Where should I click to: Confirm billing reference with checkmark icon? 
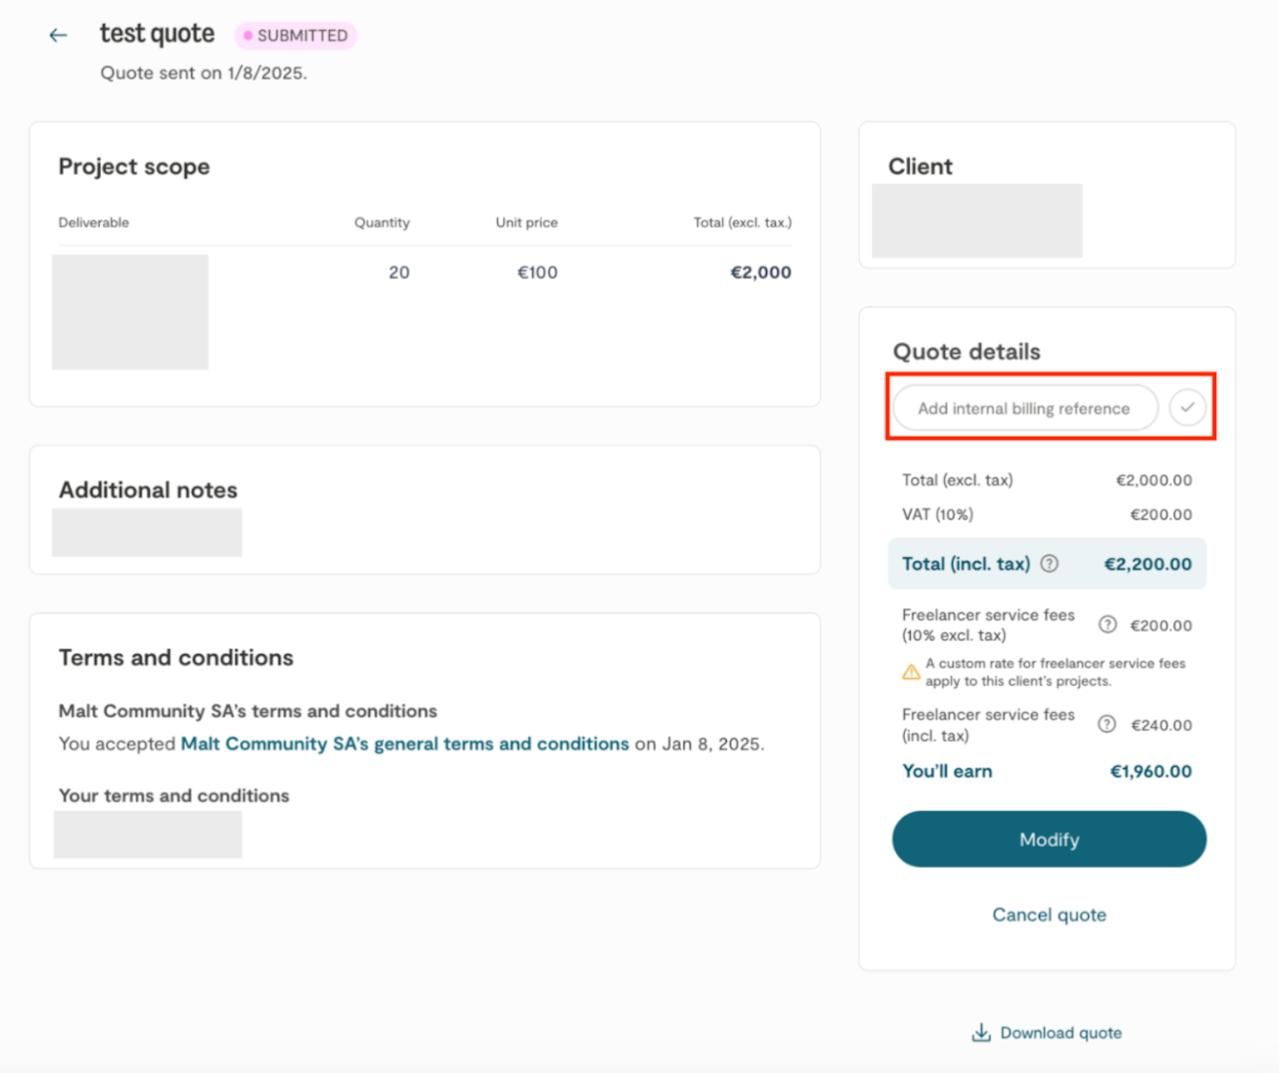(x=1187, y=408)
